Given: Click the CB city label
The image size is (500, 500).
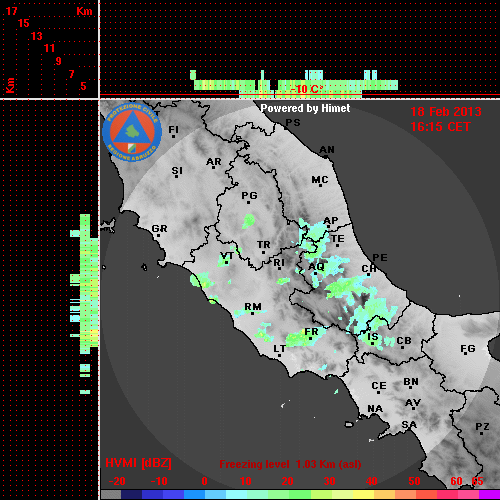Looking at the screenshot, I should click(x=404, y=341).
